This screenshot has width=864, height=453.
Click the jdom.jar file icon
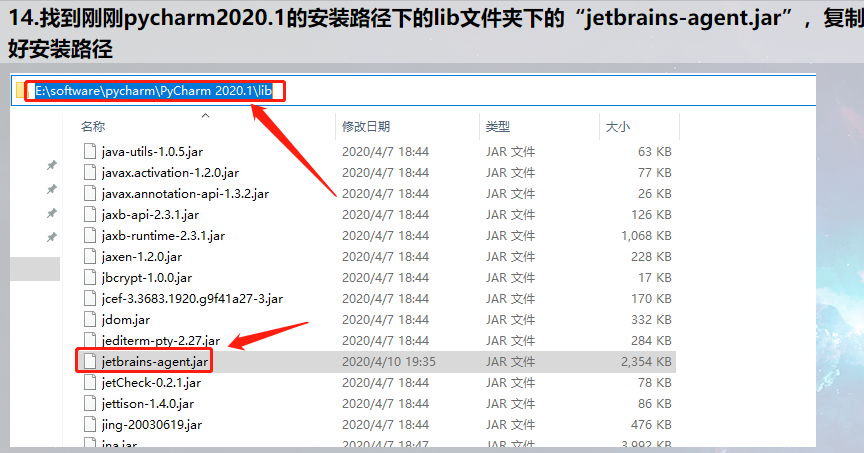pos(90,319)
